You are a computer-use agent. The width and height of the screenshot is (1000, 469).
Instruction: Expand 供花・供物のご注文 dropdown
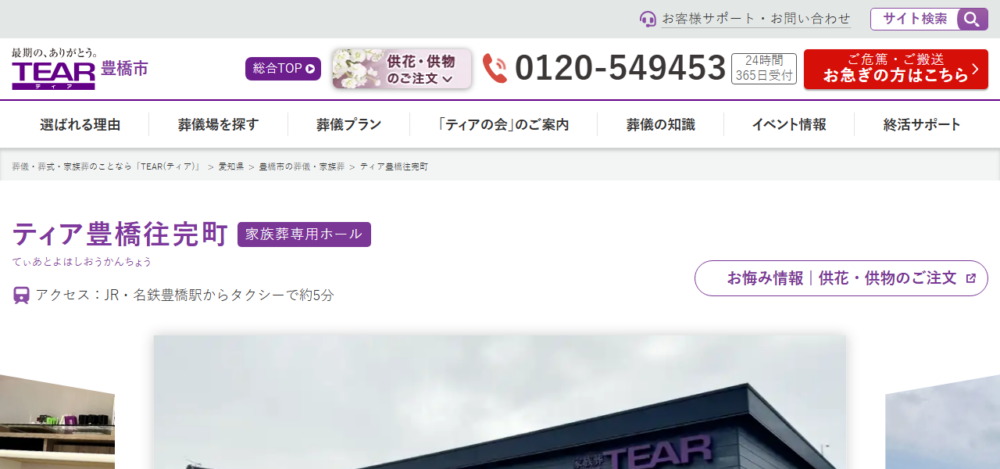coord(402,69)
